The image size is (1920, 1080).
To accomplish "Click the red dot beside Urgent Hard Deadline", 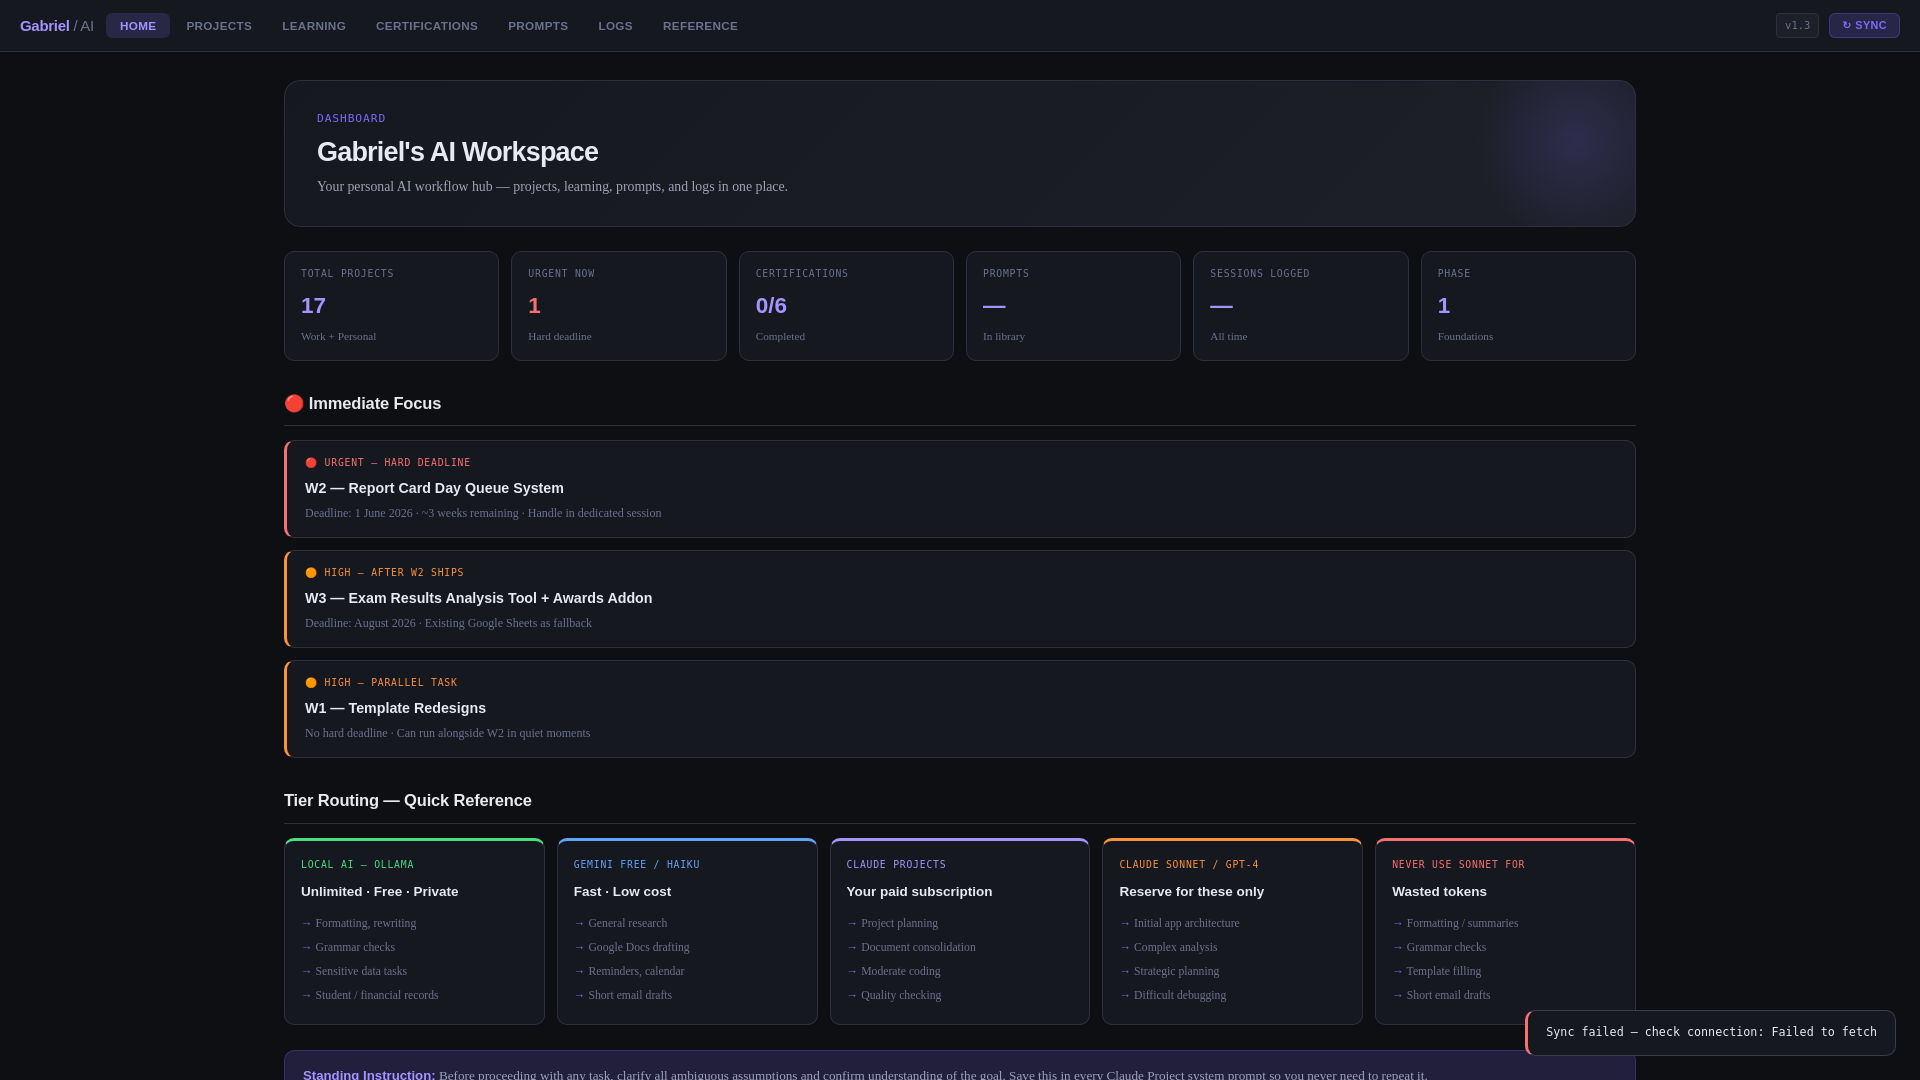I will pos(311,463).
